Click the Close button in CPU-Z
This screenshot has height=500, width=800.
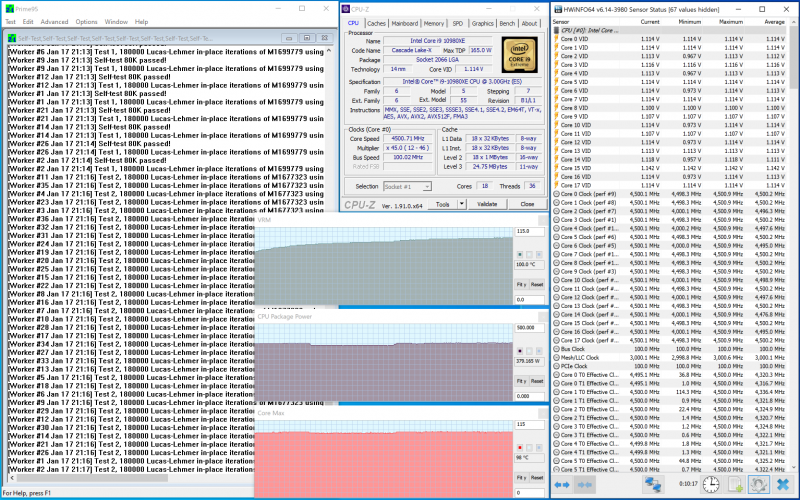click(x=527, y=204)
